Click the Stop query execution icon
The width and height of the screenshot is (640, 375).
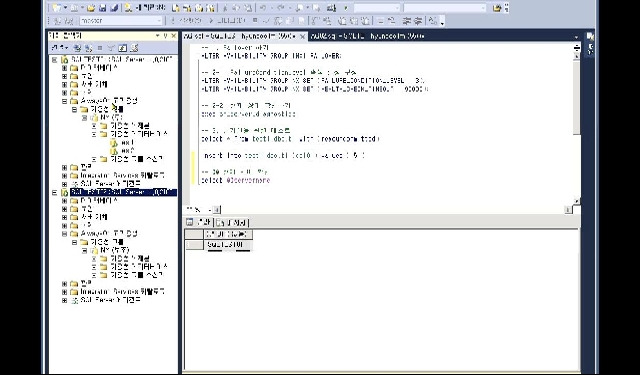pyautogui.click(x=255, y=20)
